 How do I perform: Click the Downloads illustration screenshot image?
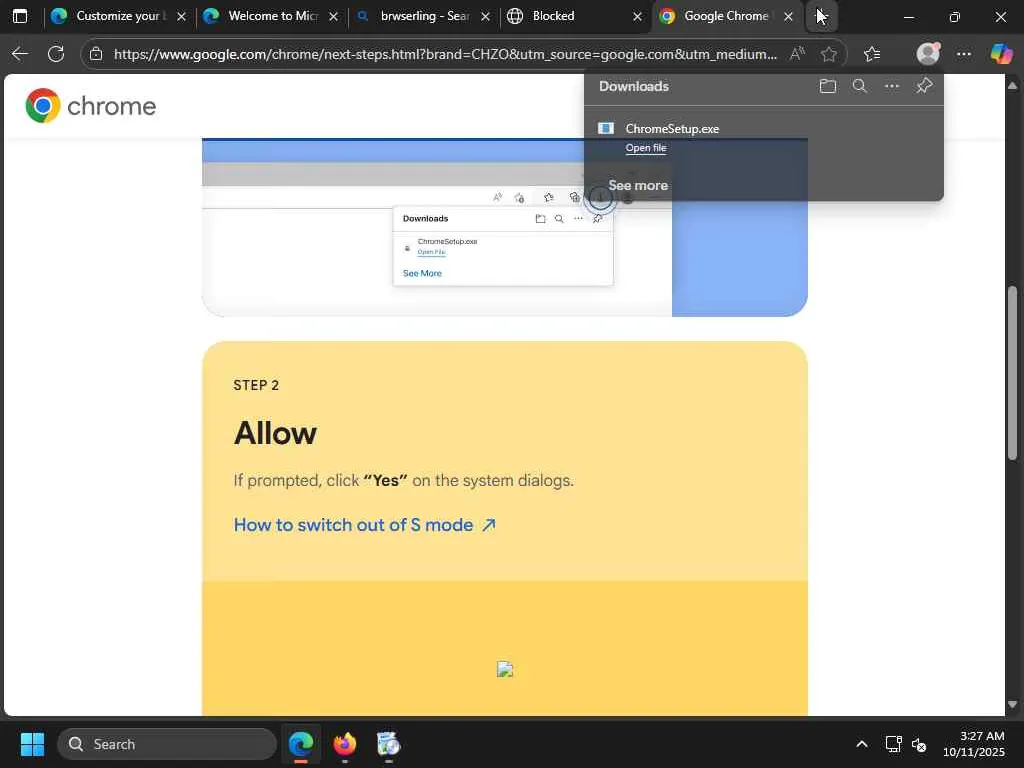(x=505, y=227)
